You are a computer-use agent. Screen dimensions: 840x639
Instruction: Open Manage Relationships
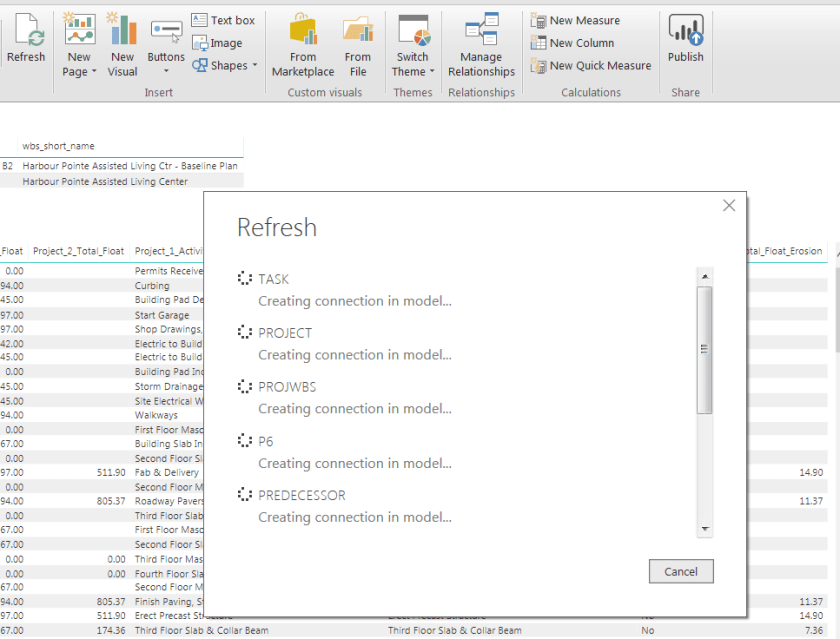(x=481, y=45)
